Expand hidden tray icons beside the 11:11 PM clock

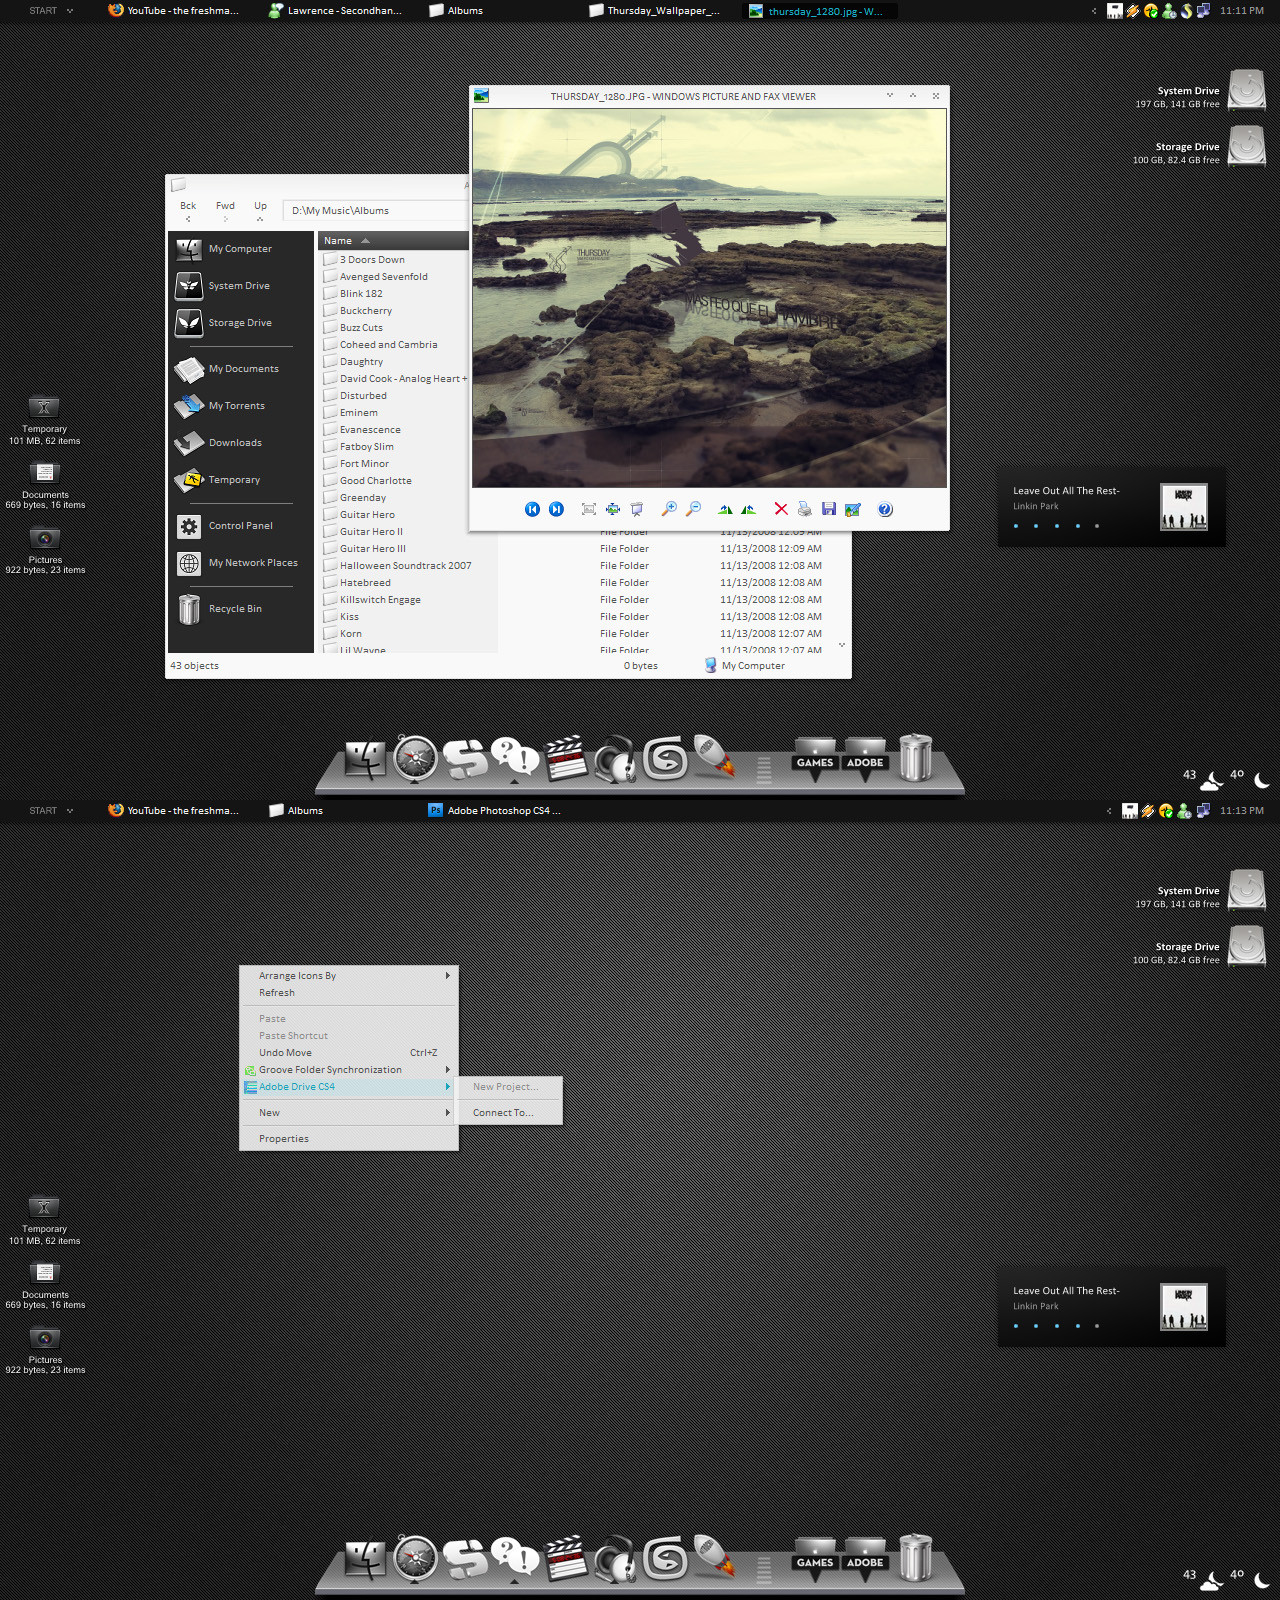(x=1093, y=11)
